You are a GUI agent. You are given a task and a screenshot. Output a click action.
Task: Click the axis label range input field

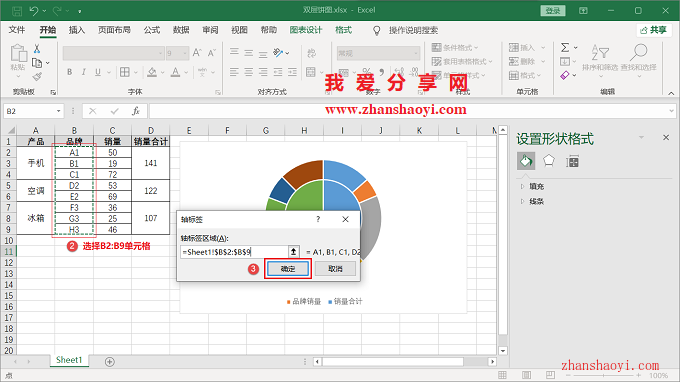[234, 252]
